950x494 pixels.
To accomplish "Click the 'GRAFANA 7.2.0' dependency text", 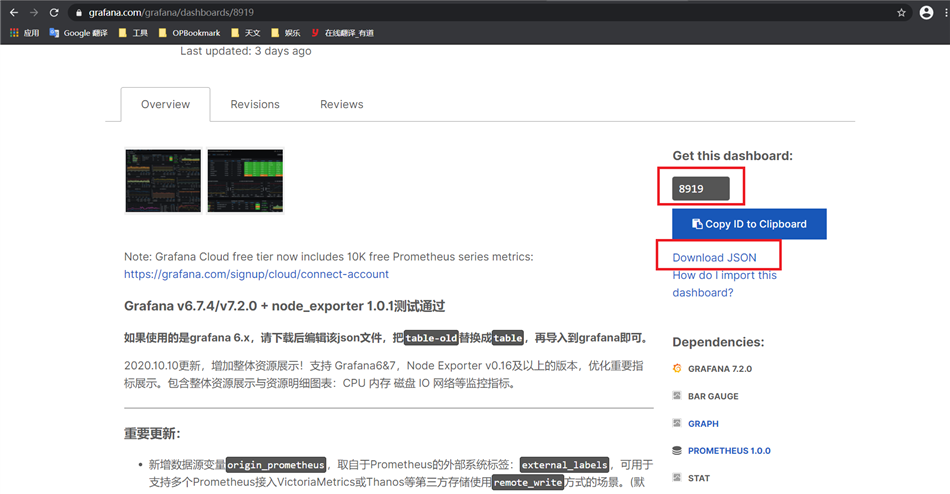I will click(720, 369).
